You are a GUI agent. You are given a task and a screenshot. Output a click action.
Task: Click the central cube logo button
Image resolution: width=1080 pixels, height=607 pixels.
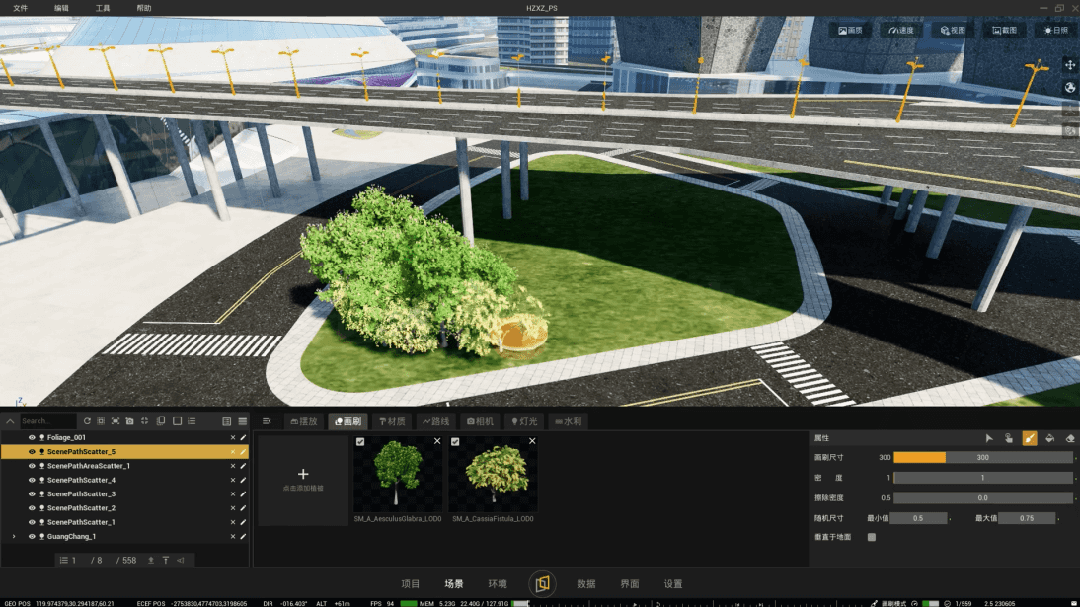tap(542, 584)
